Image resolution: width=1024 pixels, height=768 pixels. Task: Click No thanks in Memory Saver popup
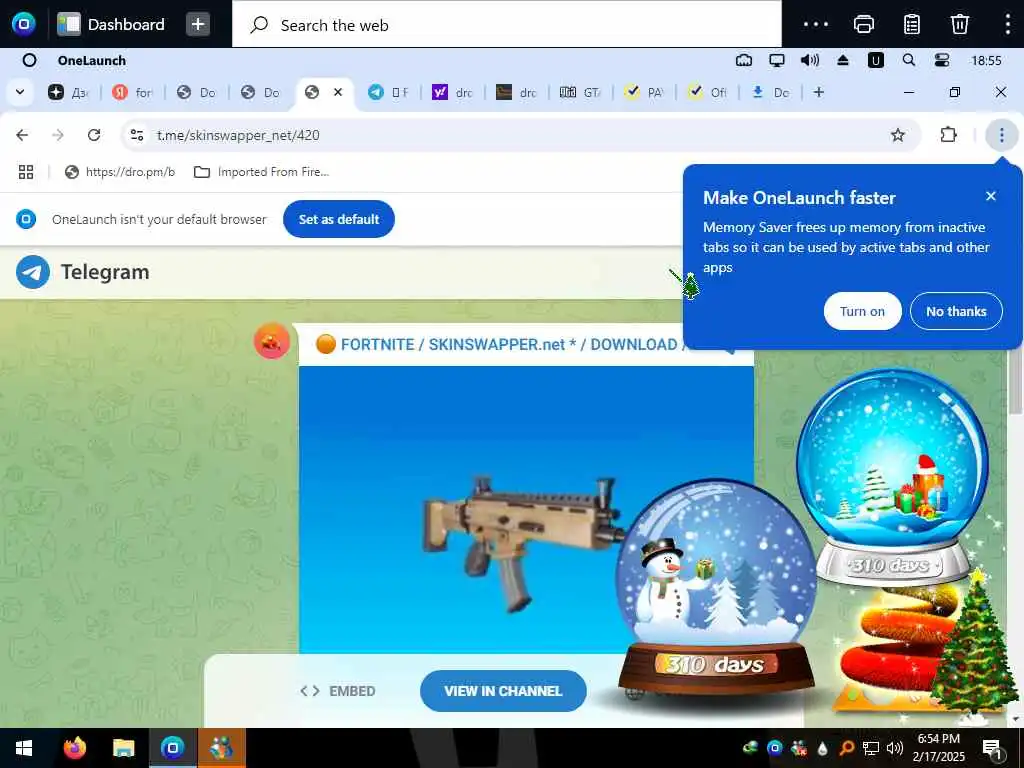pos(956,312)
